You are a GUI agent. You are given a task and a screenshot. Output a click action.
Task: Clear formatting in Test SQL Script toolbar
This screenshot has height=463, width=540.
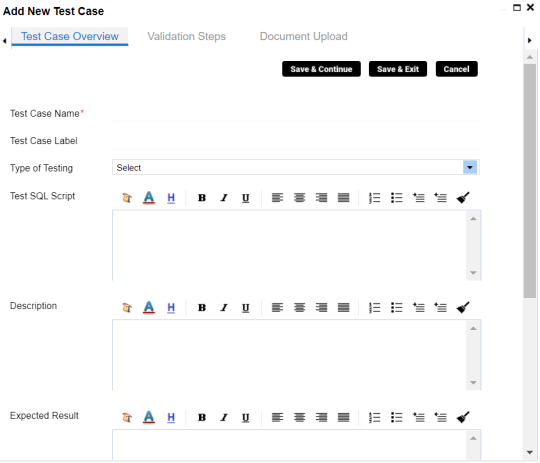click(463, 198)
